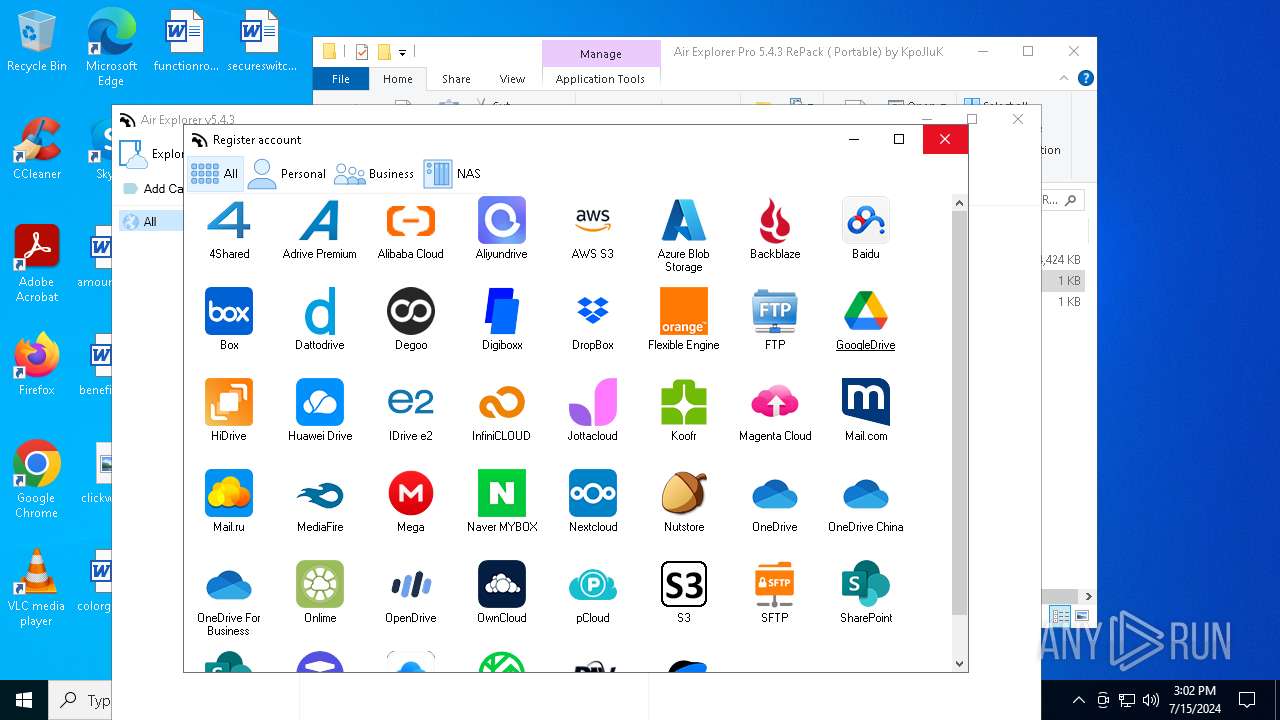Image resolution: width=1280 pixels, height=720 pixels.
Task: Select Nutstore acorn icon
Action: (684, 502)
